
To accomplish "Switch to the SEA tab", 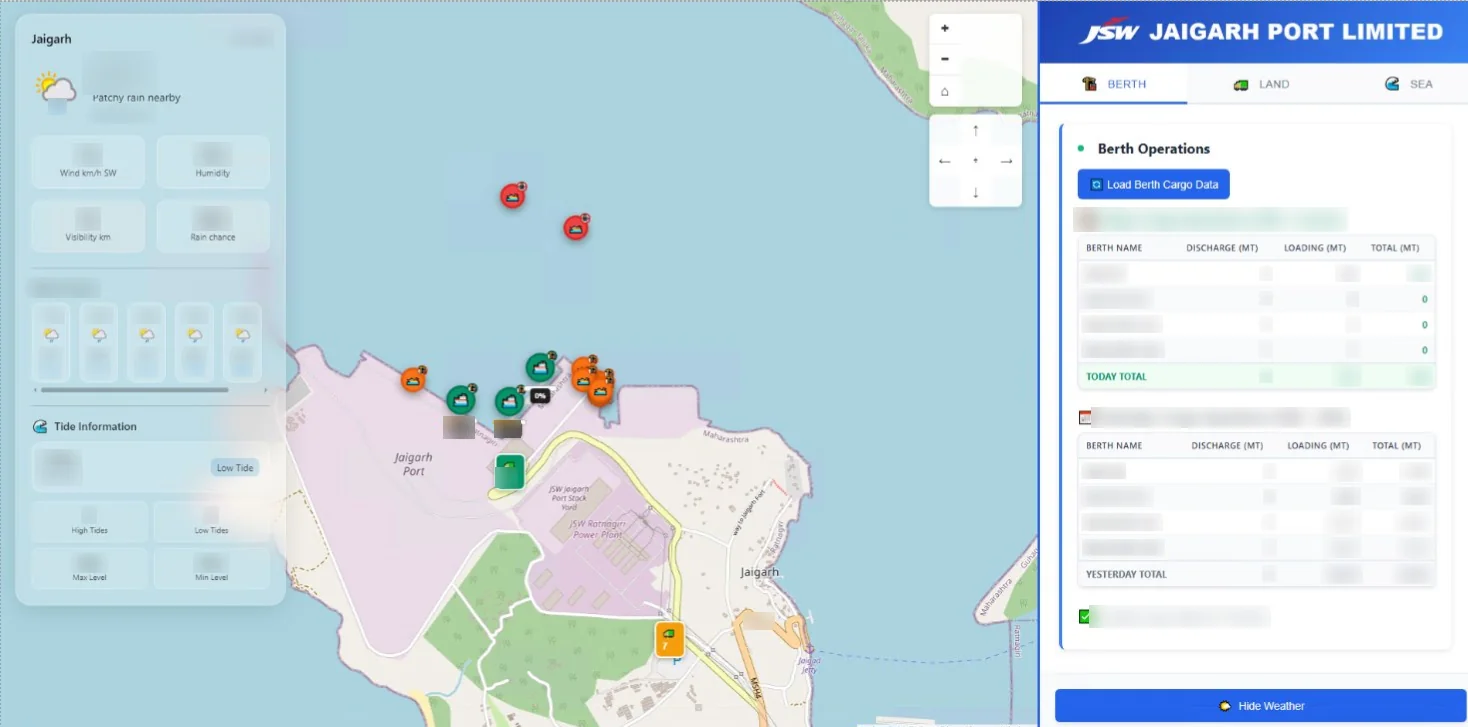I will (1408, 84).
